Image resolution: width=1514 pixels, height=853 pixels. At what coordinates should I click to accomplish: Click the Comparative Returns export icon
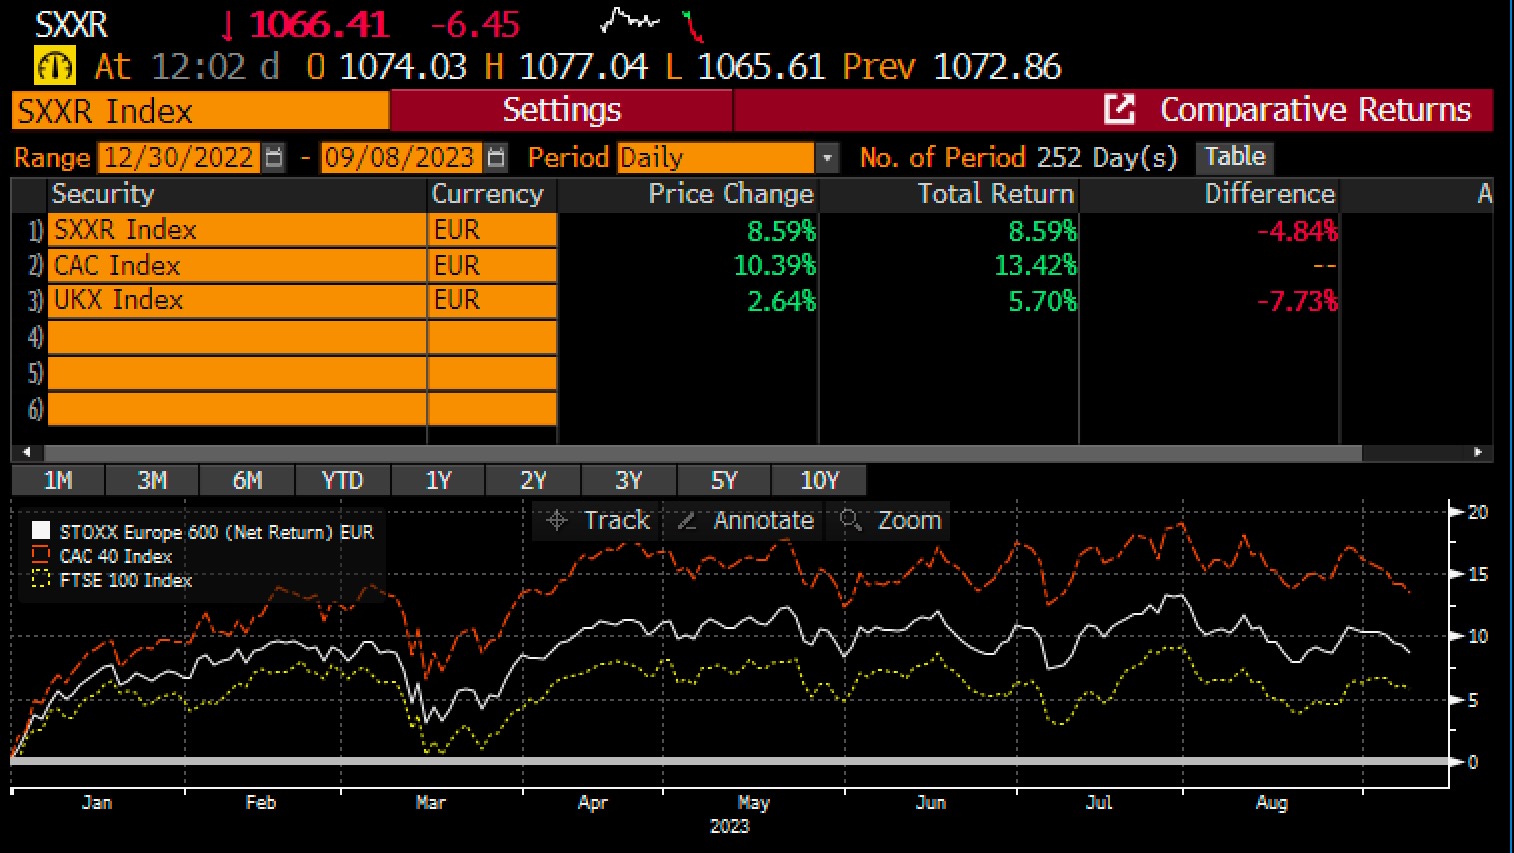click(1119, 109)
